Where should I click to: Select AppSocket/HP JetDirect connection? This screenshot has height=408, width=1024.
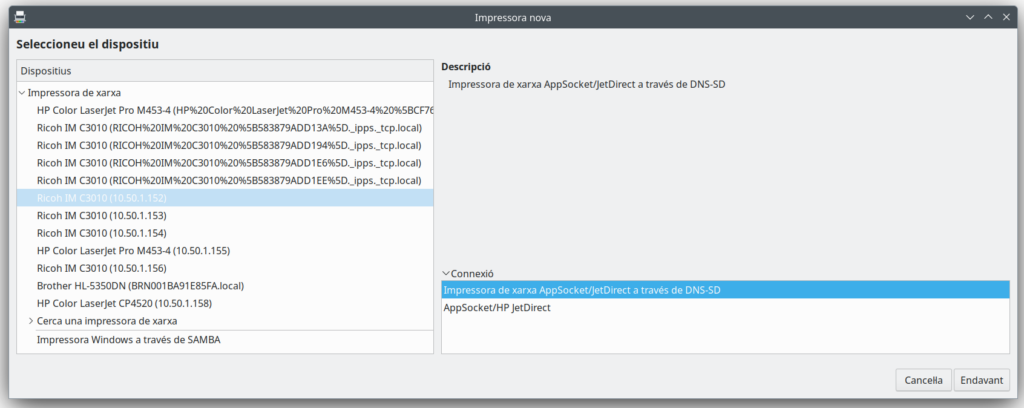pos(497,308)
